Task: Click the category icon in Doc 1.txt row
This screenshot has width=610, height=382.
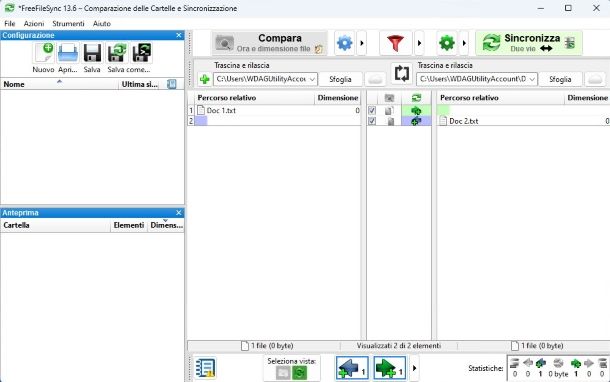Action: coord(389,111)
